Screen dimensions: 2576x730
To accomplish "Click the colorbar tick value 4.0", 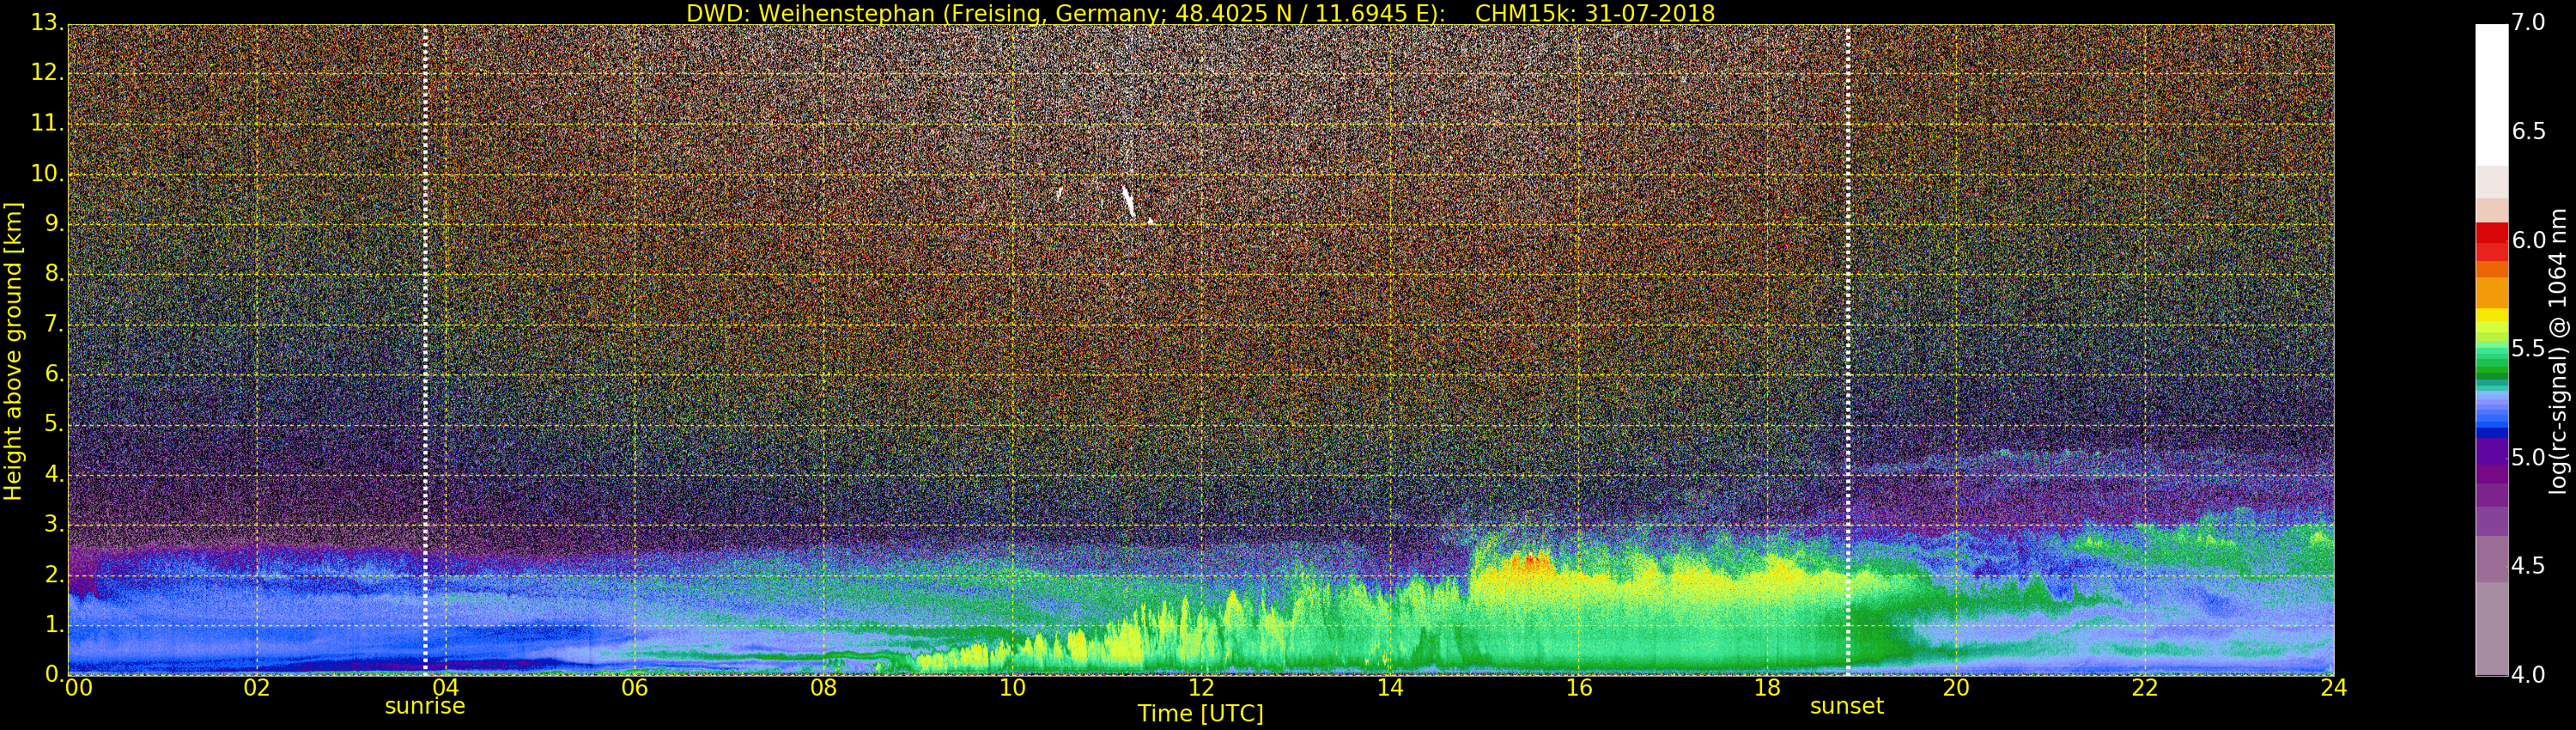I will (x=2528, y=675).
